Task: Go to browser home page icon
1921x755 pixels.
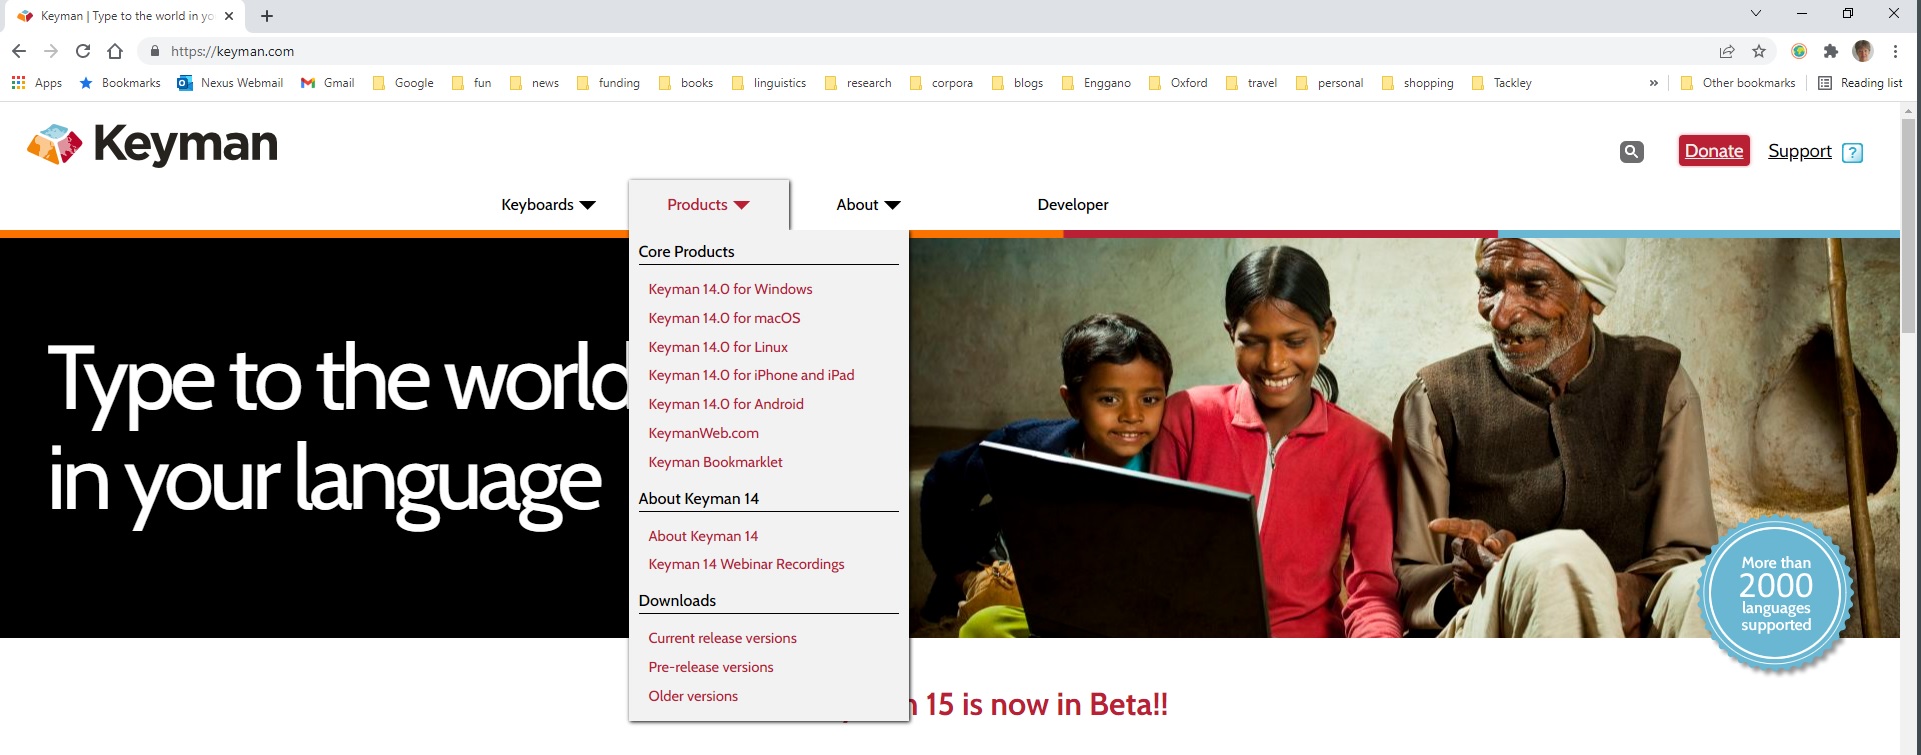Action: coord(115,51)
